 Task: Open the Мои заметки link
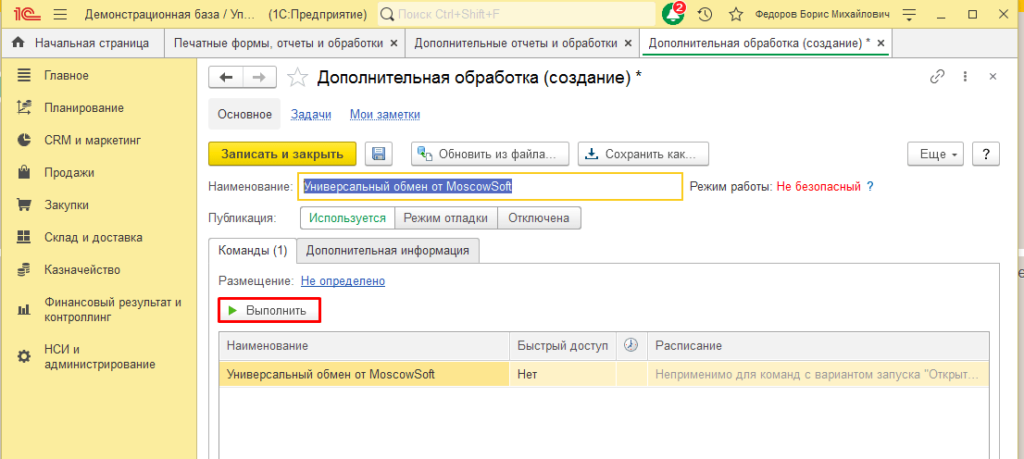pos(385,114)
